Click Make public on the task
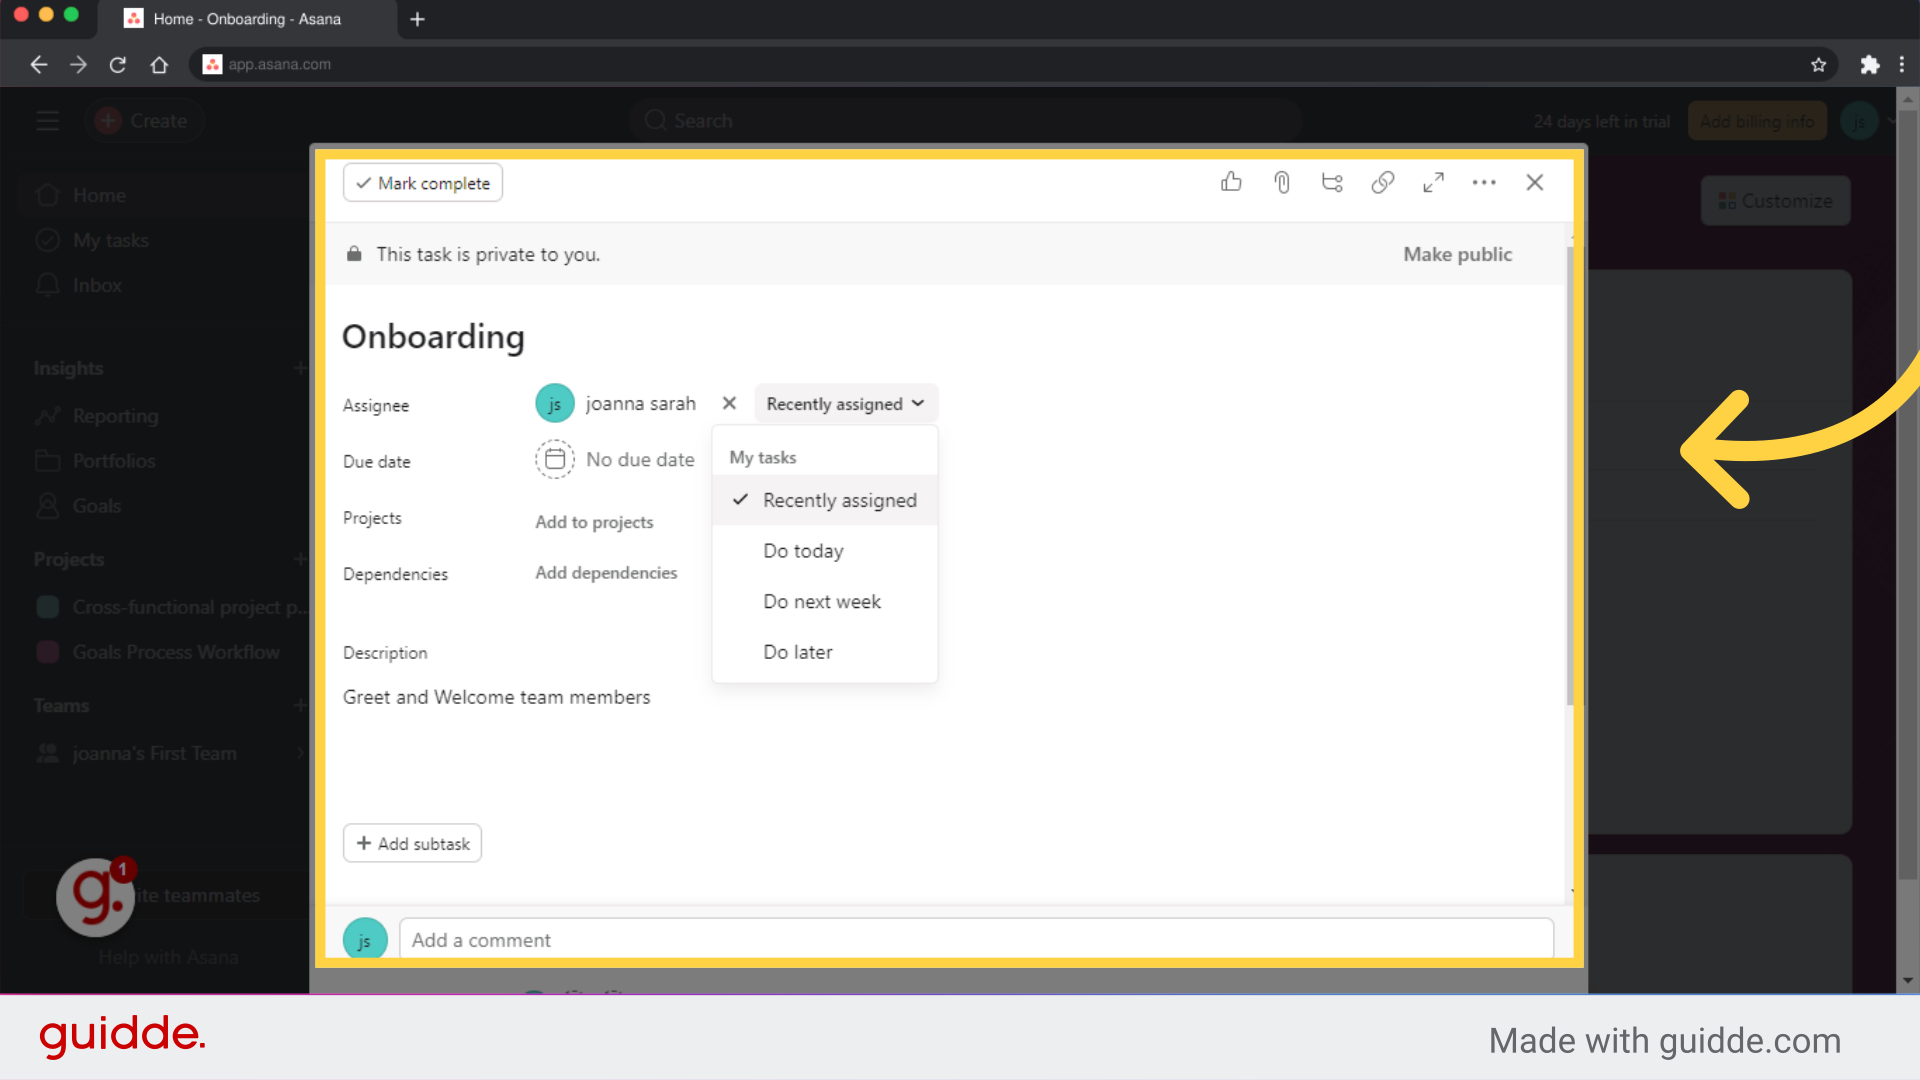Viewport: 1920px width, 1080px height. pos(1457,254)
